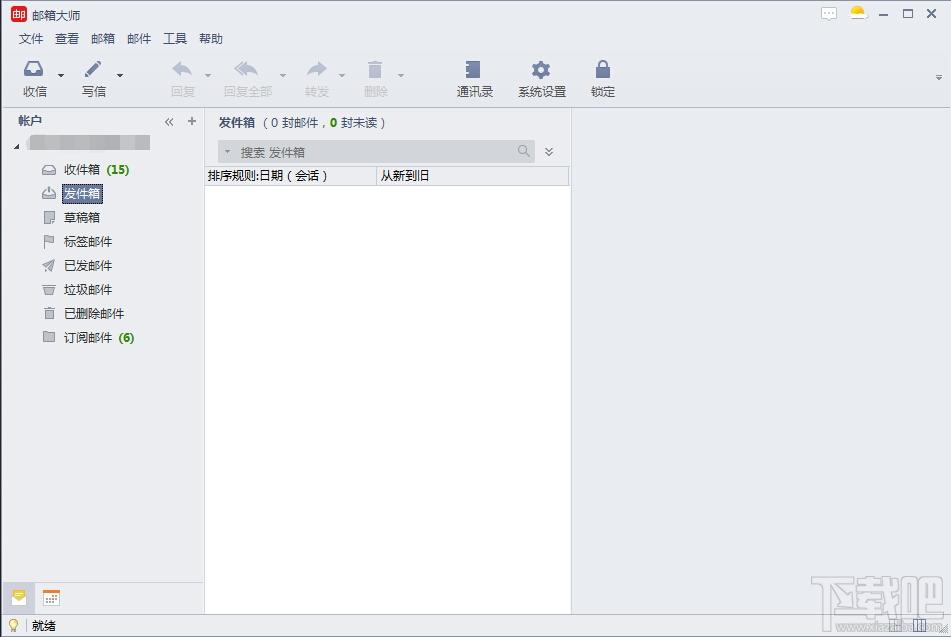This screenshot has width=951, height=637.
Task: Open the feedback chat bubble icon
Action: tap(828, 13)
